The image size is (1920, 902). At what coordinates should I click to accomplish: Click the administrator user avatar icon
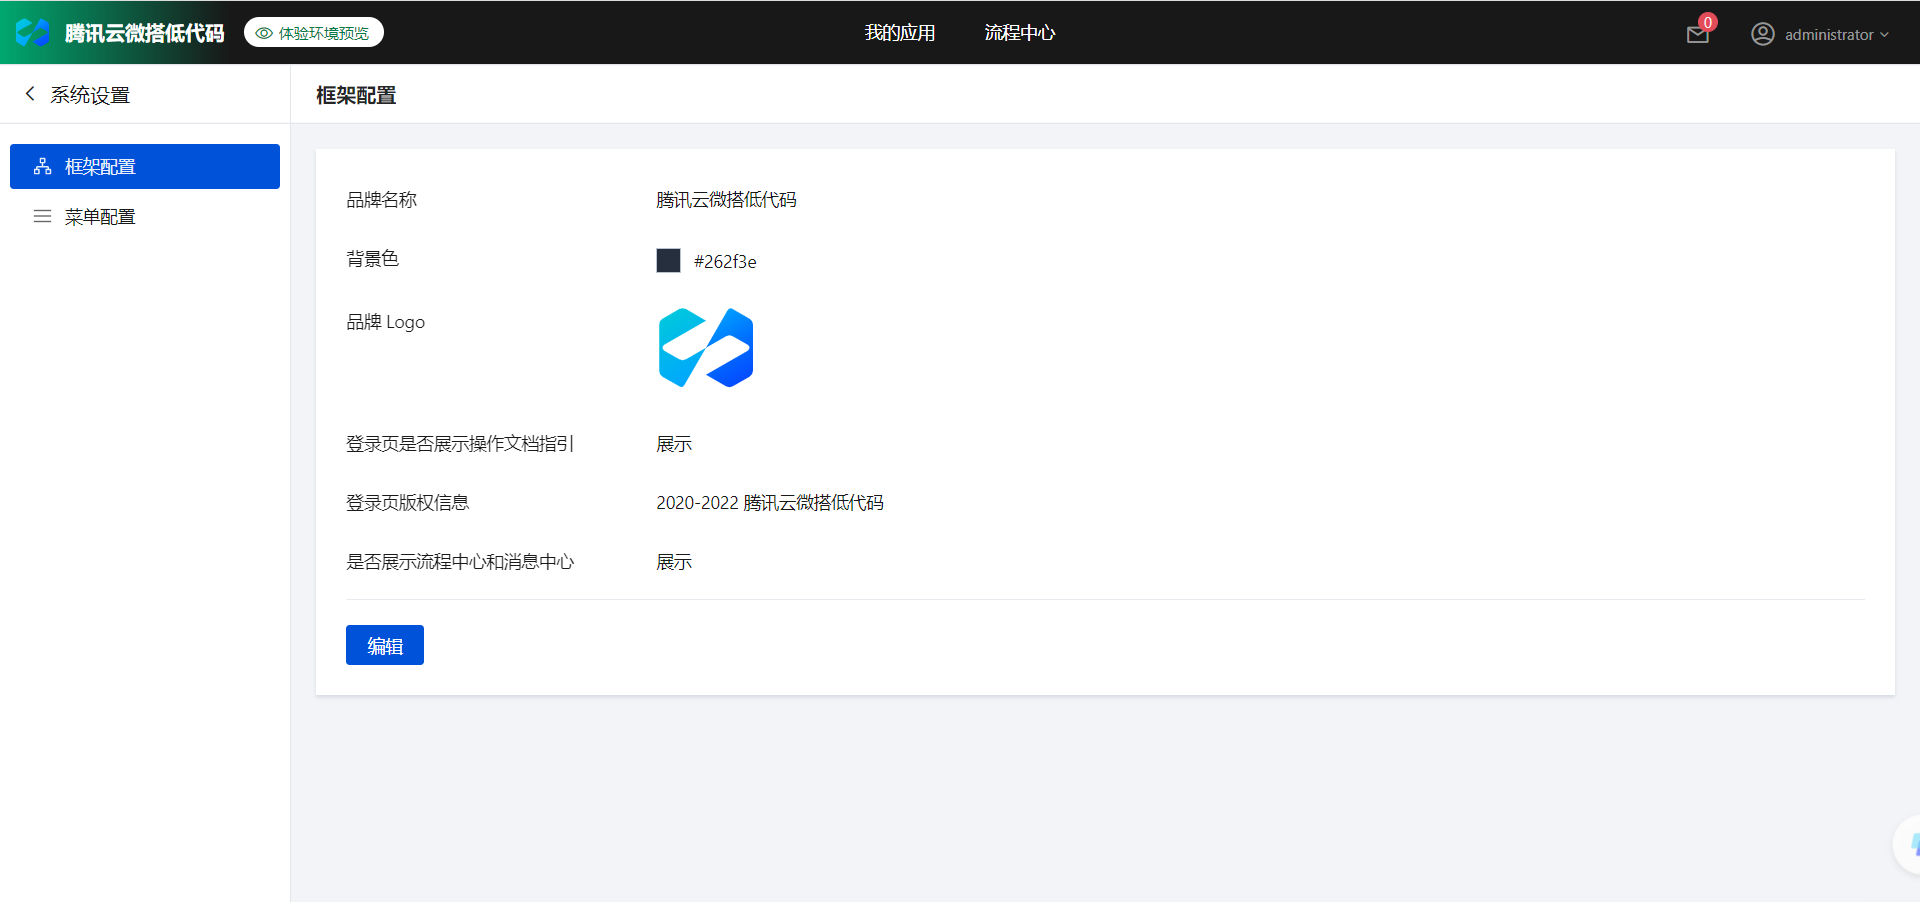pyautogui.click(x=1762, y=34)
